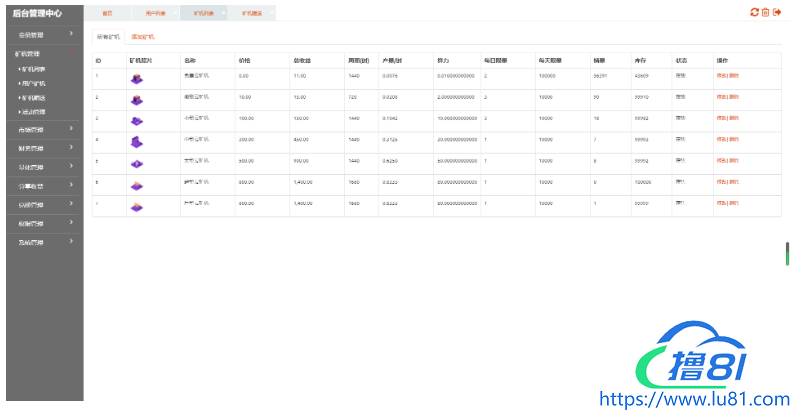795x410 pixels.
Task: Switch to the 添加矿机 sub-tab
Action: point(143,36)
